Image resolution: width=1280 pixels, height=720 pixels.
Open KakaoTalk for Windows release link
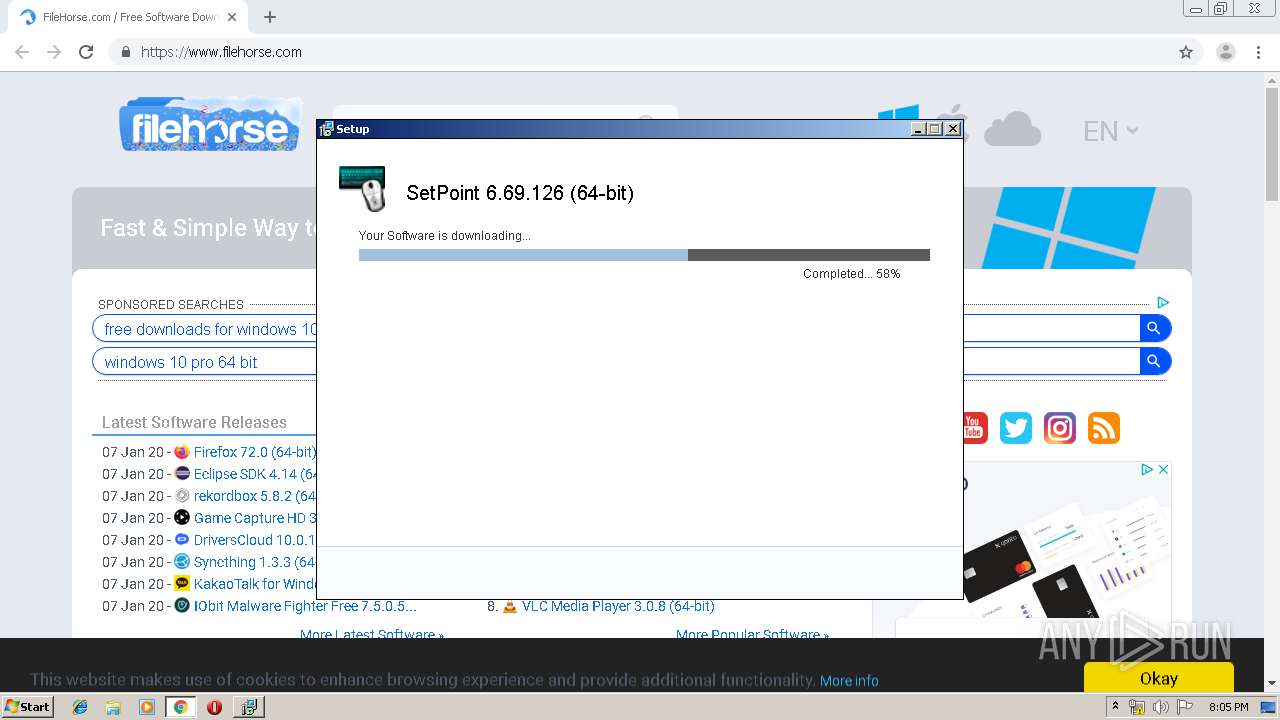[x=255, y=584]
